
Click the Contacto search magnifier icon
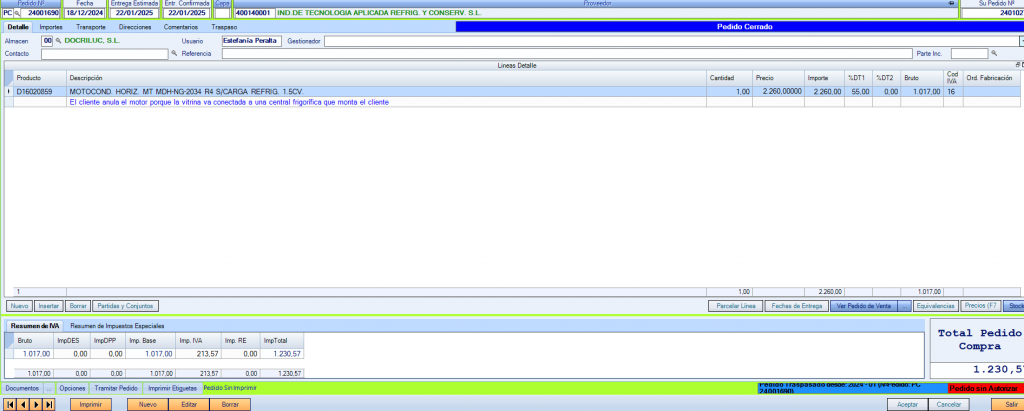pos(174,53)
